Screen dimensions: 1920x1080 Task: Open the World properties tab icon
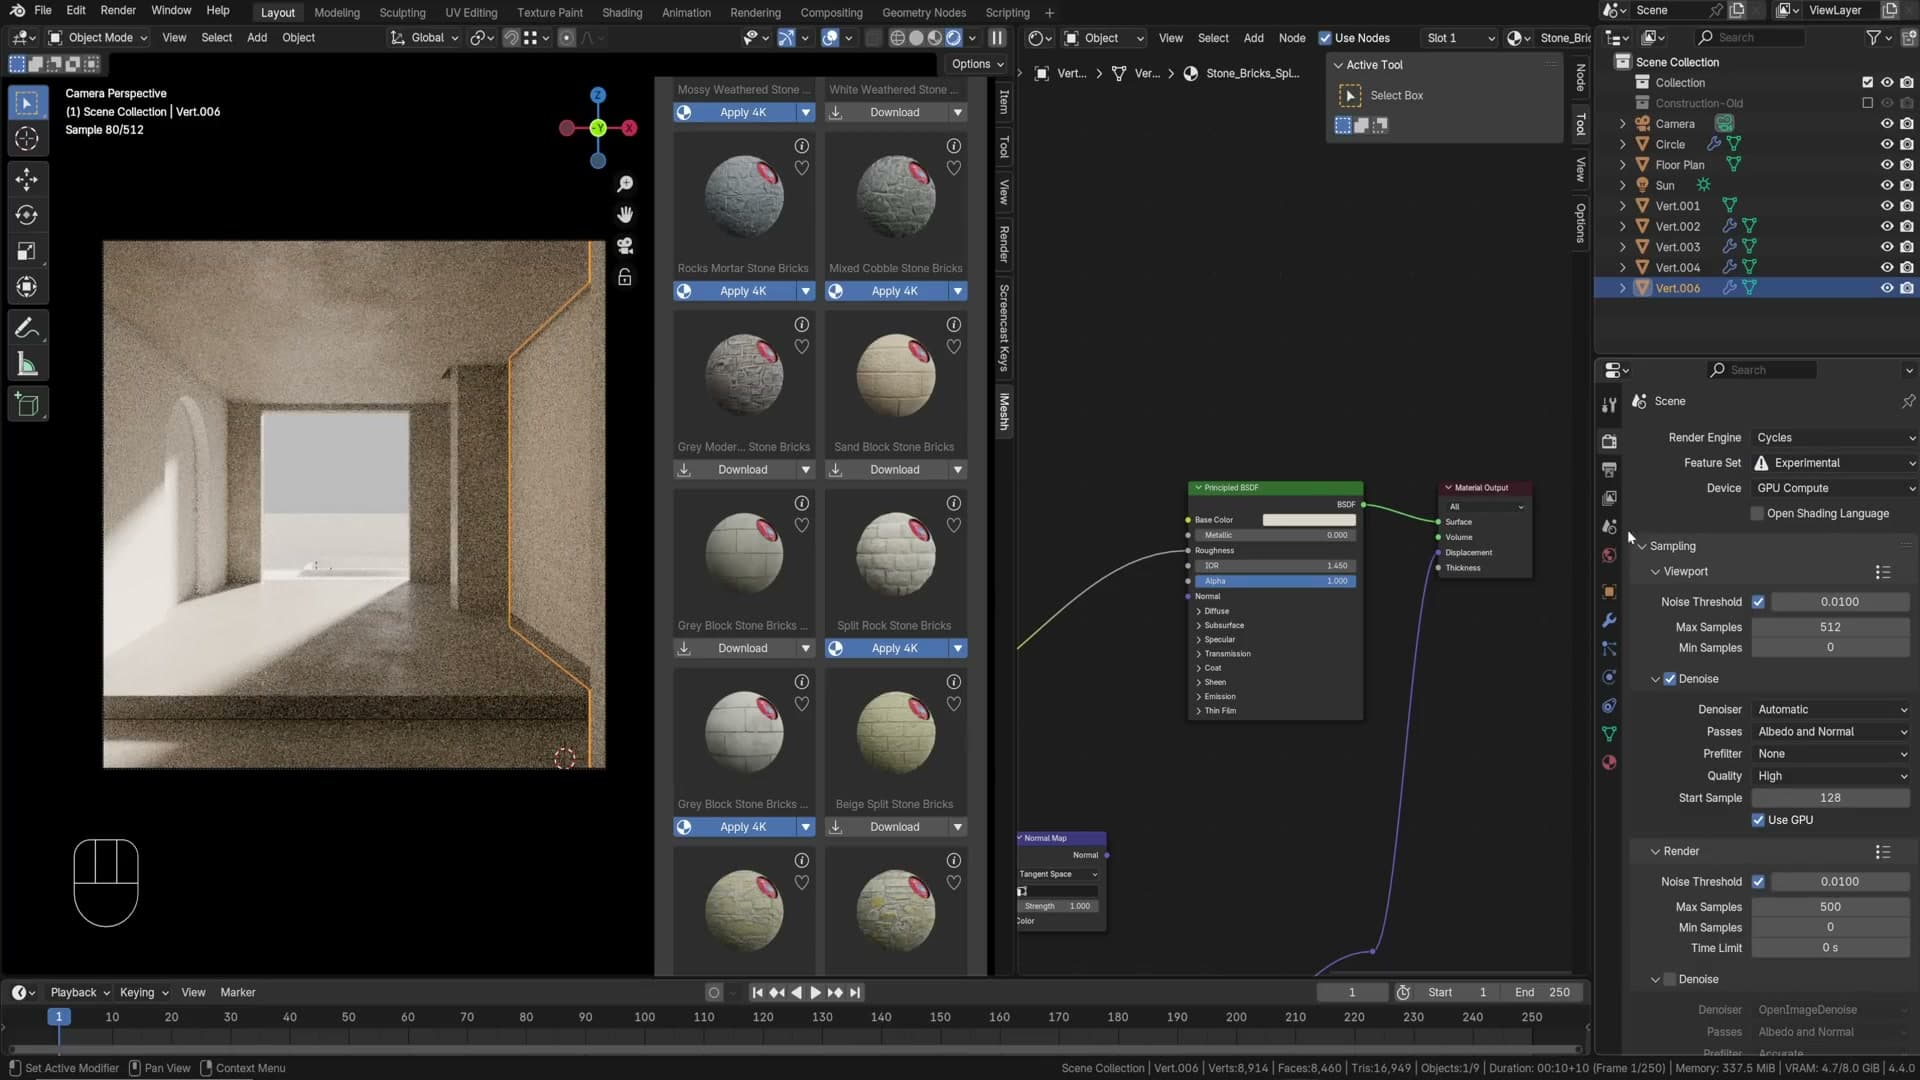[1609, 555]
